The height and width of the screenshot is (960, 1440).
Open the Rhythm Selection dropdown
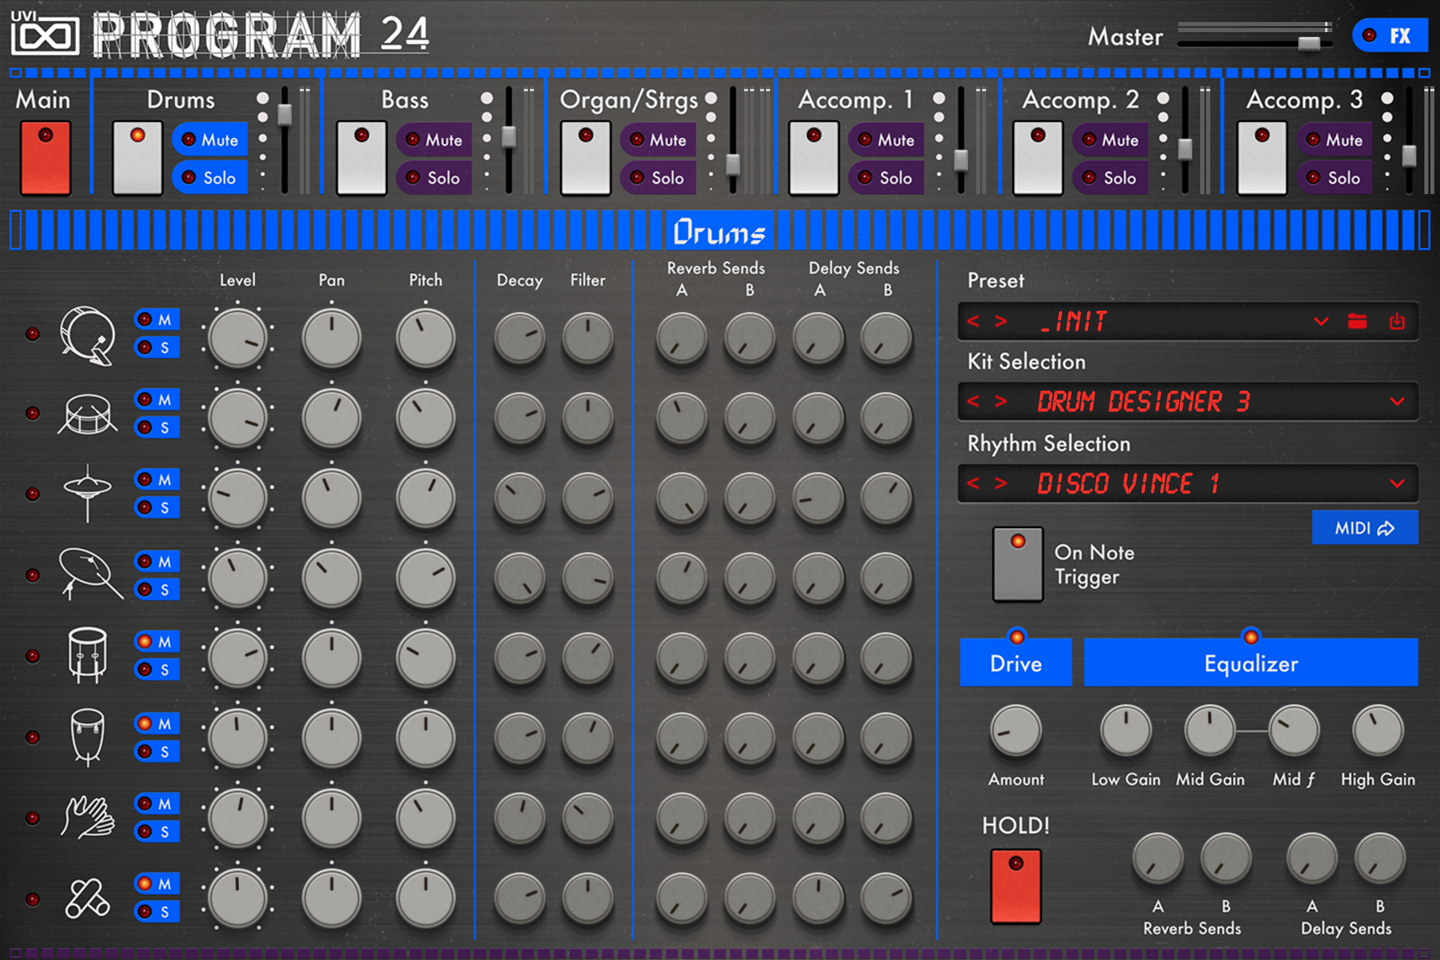[x=1397, y=484]
